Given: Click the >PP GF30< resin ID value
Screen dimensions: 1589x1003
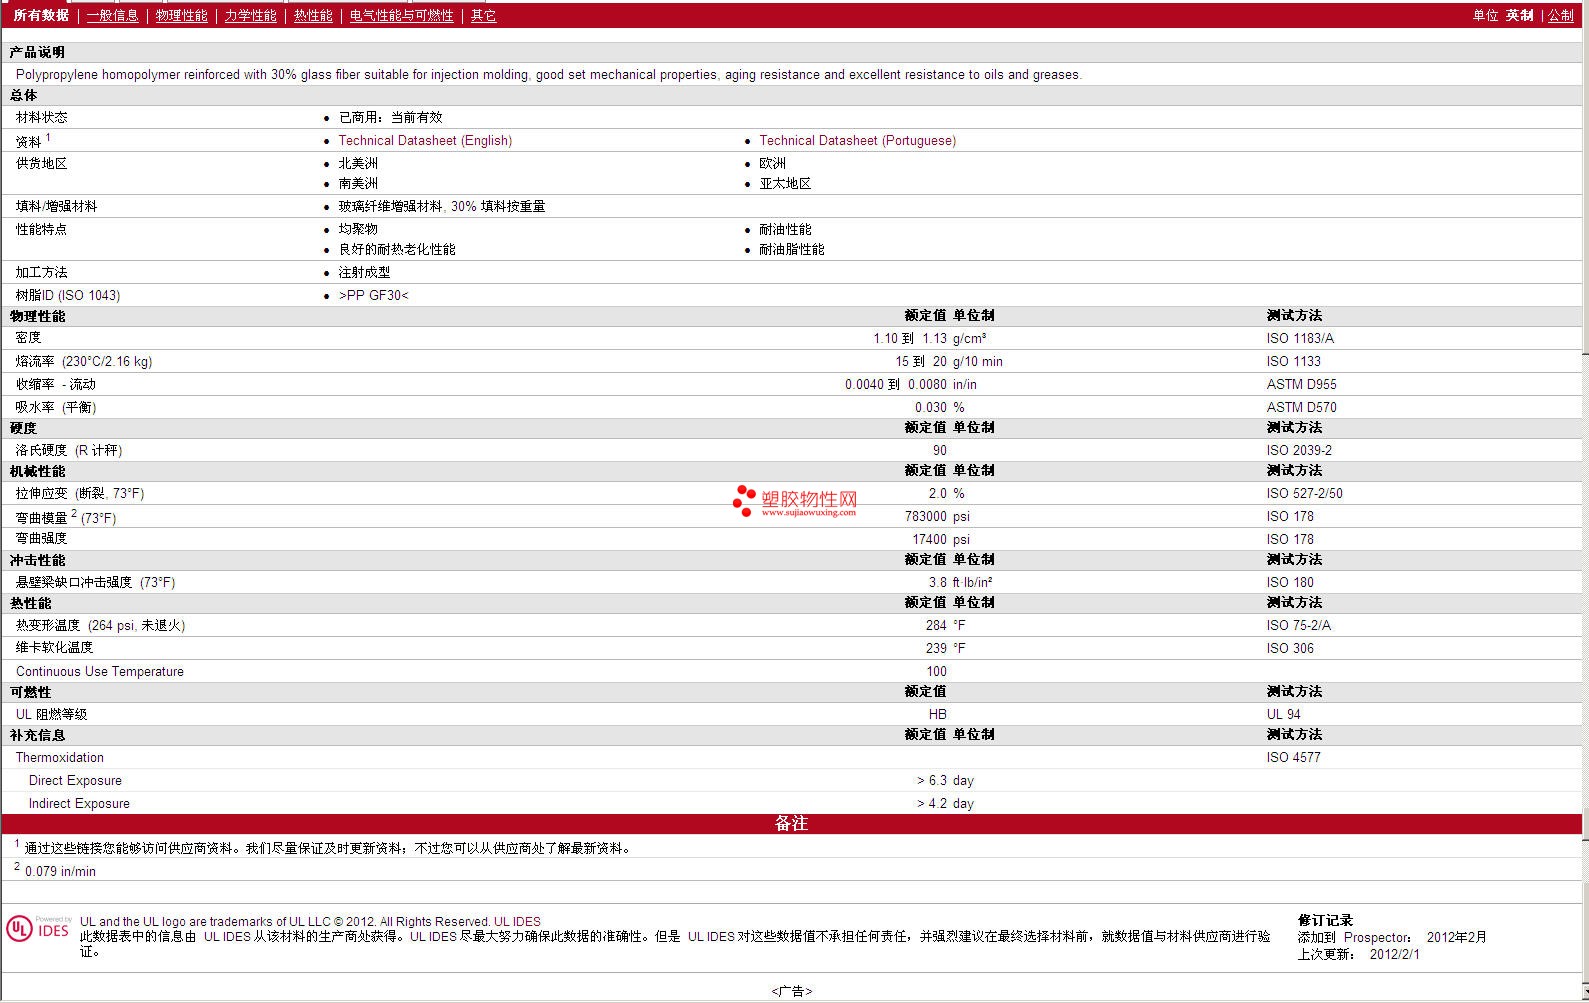Looking at the screenshot, I should [374, 296].
